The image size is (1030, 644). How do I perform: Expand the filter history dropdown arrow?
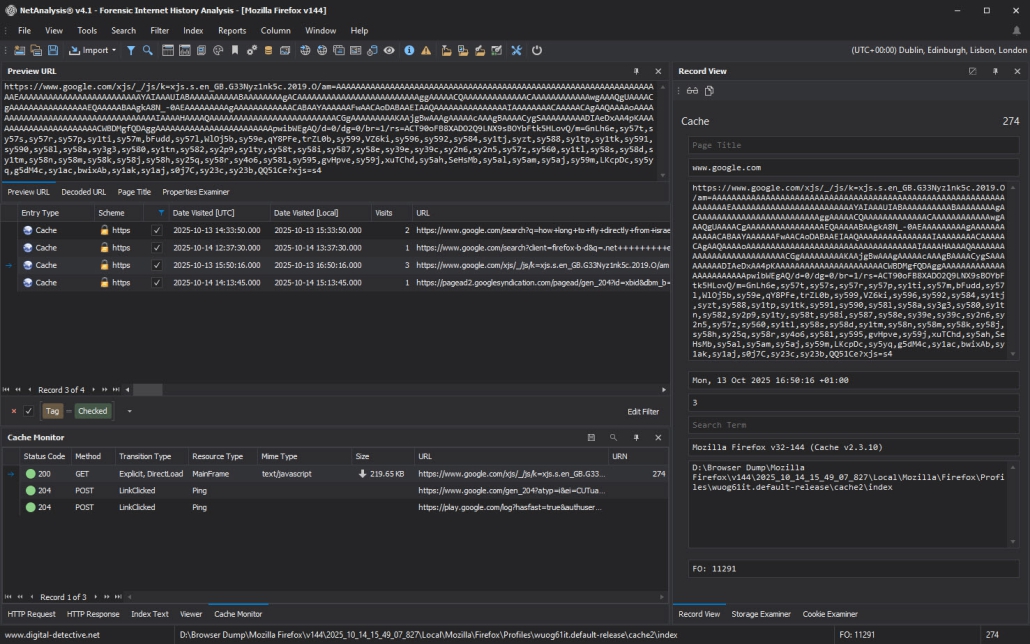pyautogui.click(x=129, y=411)
